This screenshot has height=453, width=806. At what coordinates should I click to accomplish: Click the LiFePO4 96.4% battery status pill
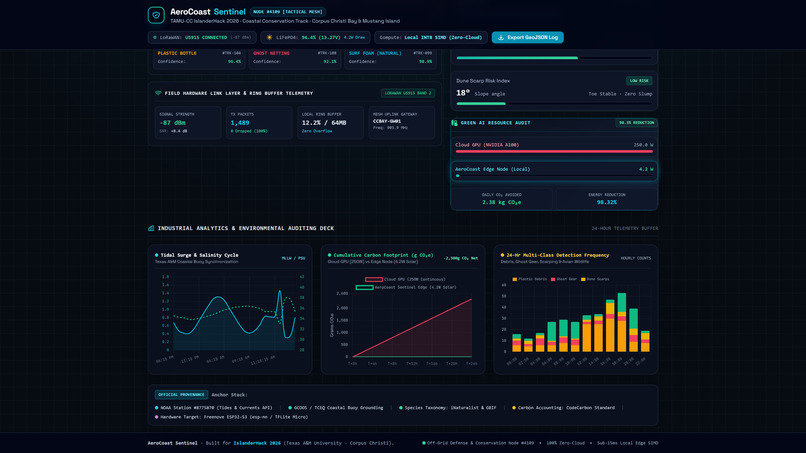pyautogui.click(x=315, y=38)
